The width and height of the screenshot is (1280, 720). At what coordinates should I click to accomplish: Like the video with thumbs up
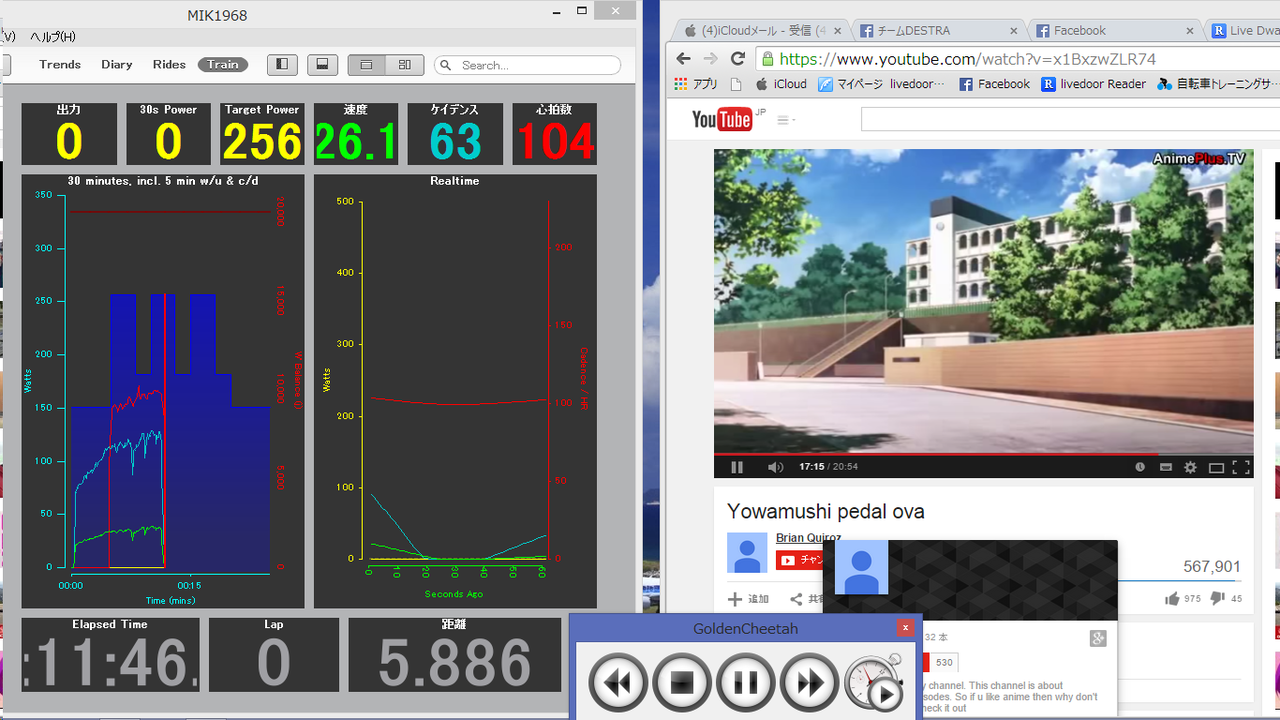click(x=1172, y=599)
